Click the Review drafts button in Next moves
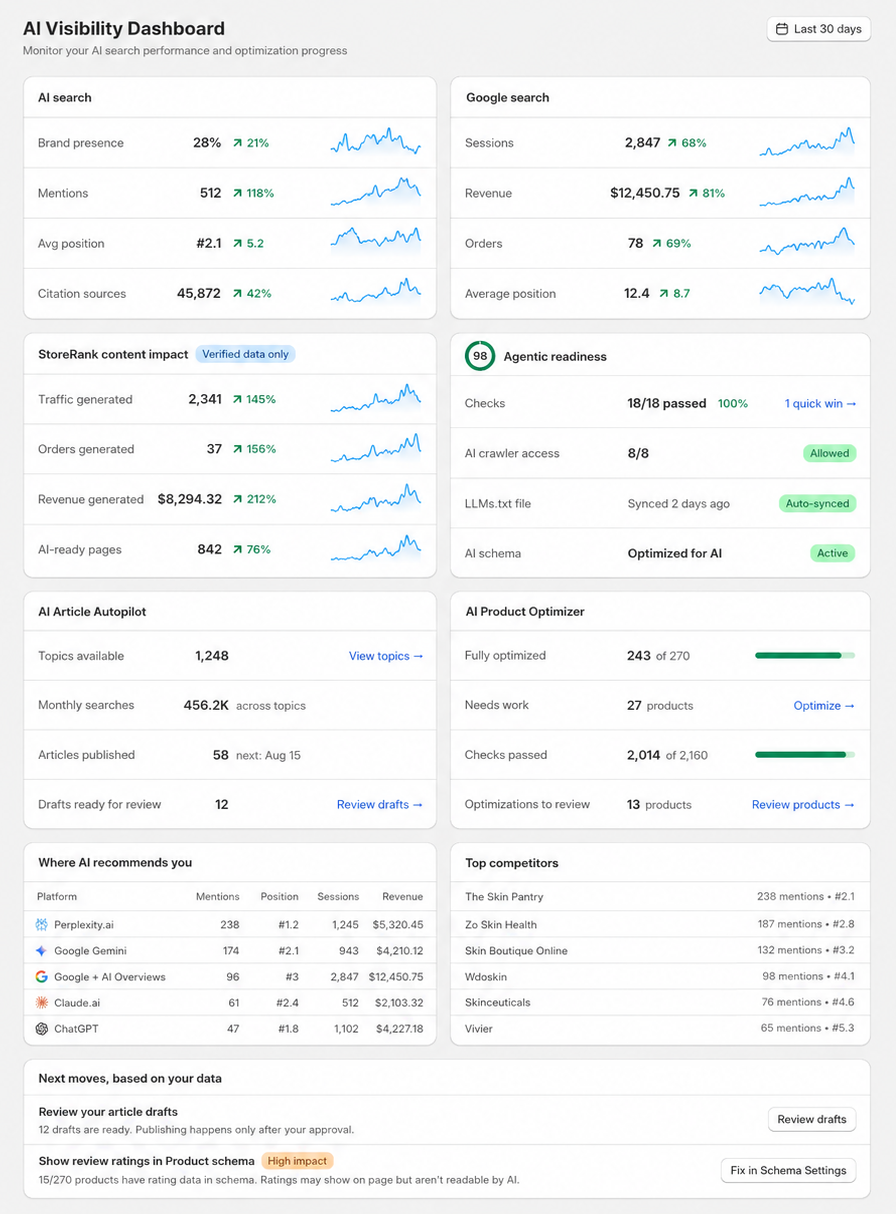 [x=812, y=1120]
